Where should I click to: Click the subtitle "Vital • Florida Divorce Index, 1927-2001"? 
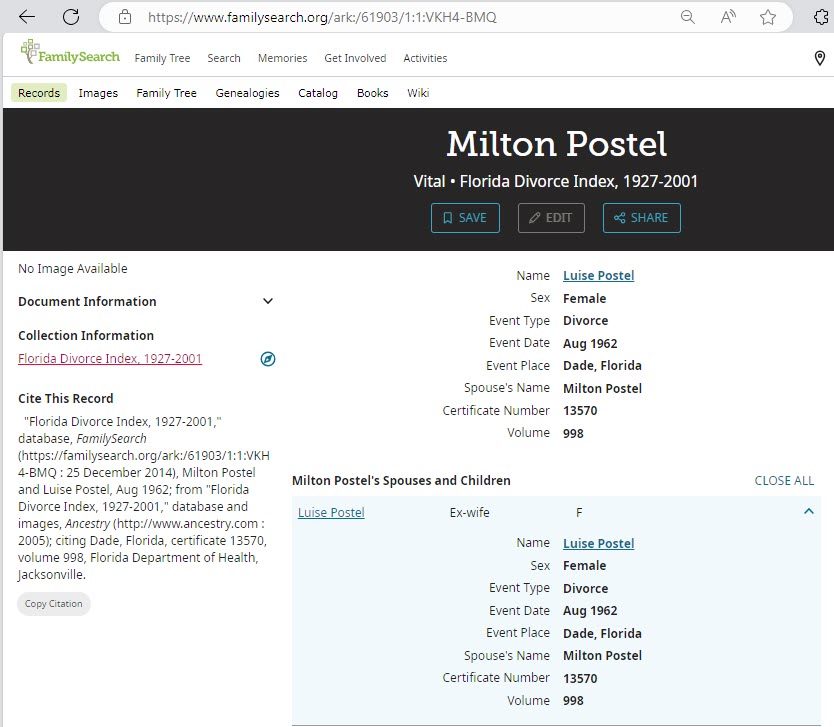(x=556, y=181)
